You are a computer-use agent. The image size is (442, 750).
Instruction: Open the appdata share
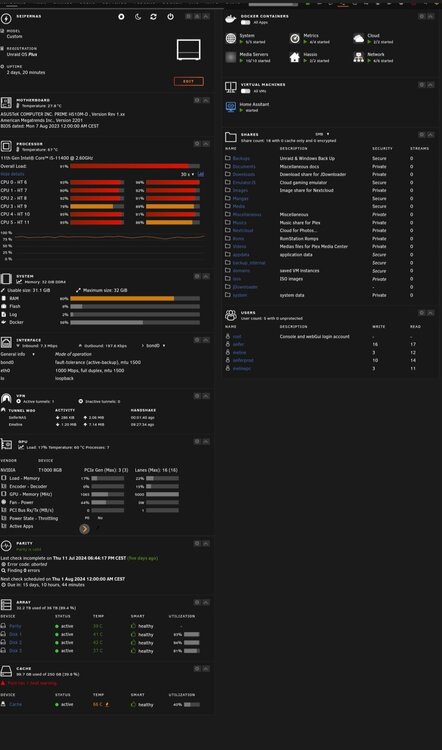241,254
